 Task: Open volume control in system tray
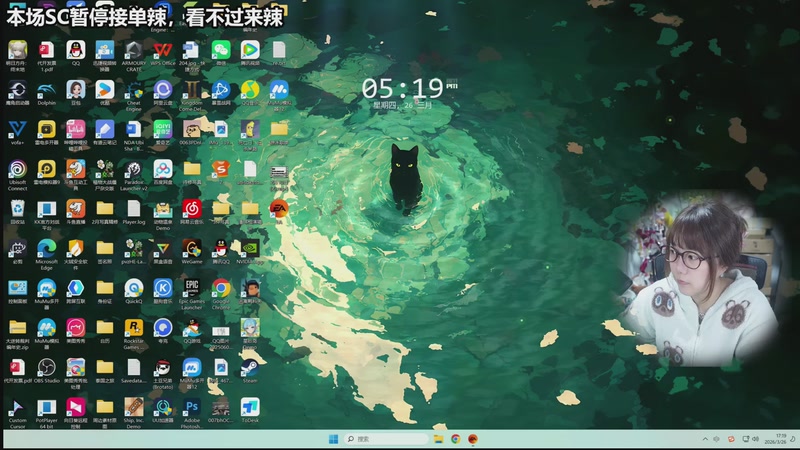tap(756, 439)
